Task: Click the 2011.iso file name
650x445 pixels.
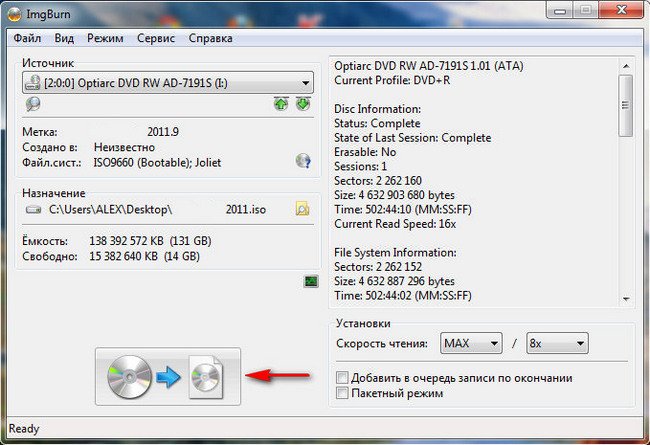Action: [246, 209]
